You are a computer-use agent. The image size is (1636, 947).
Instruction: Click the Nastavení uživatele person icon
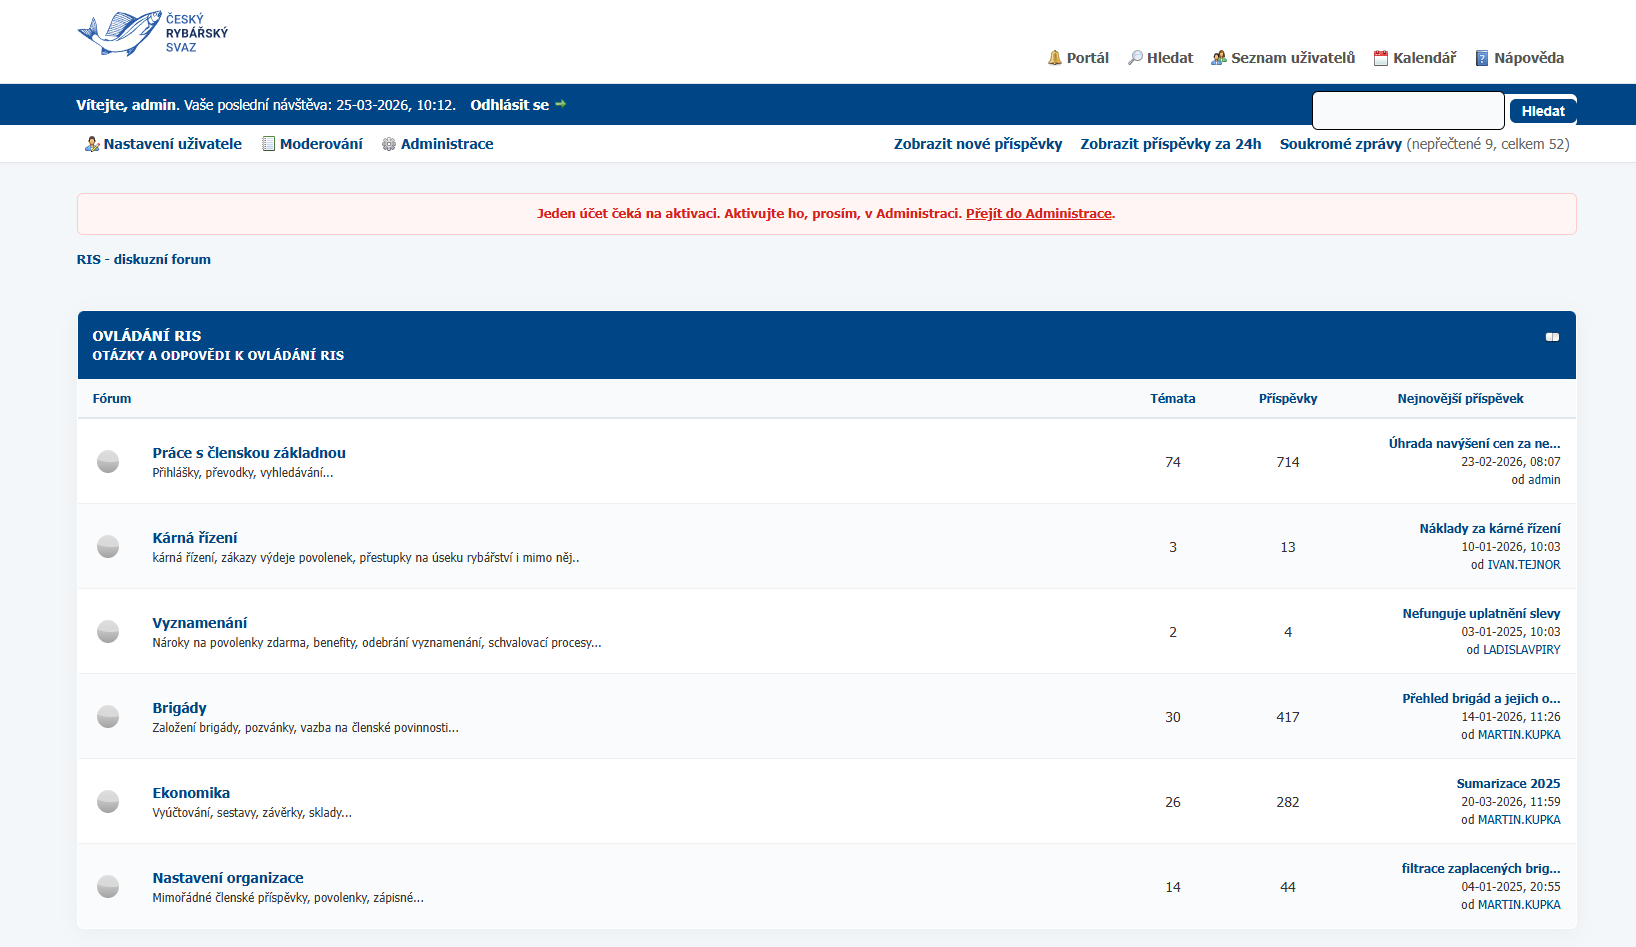(92, 144)
